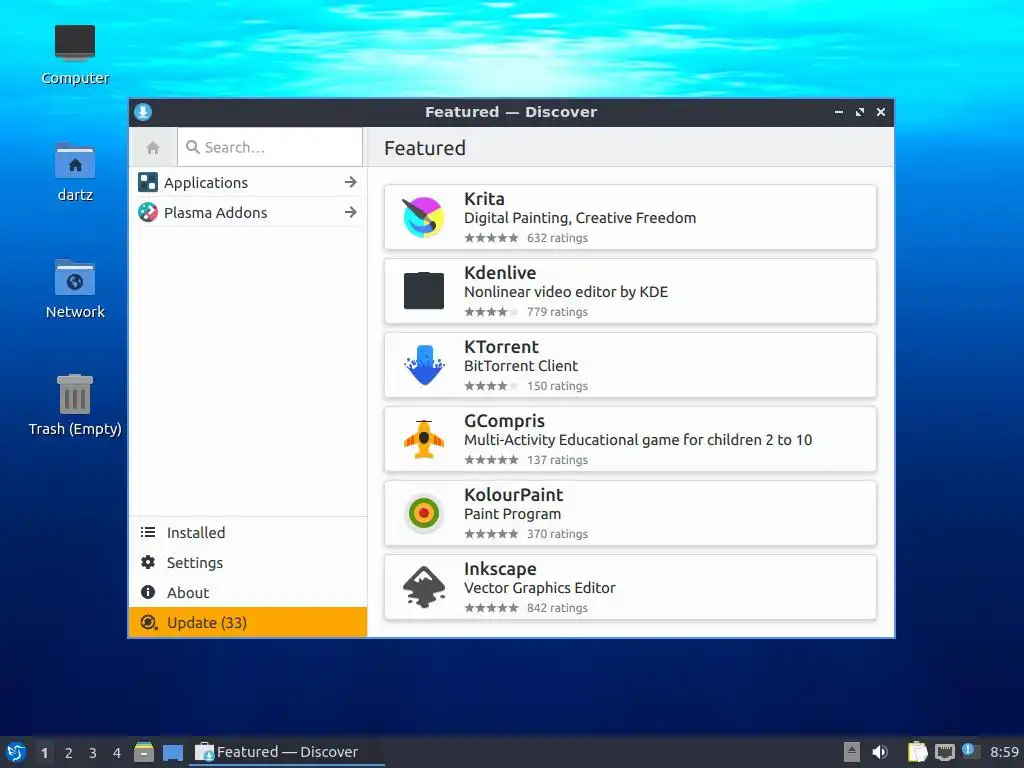Click the volume speaker tray icon

(880, 752)
